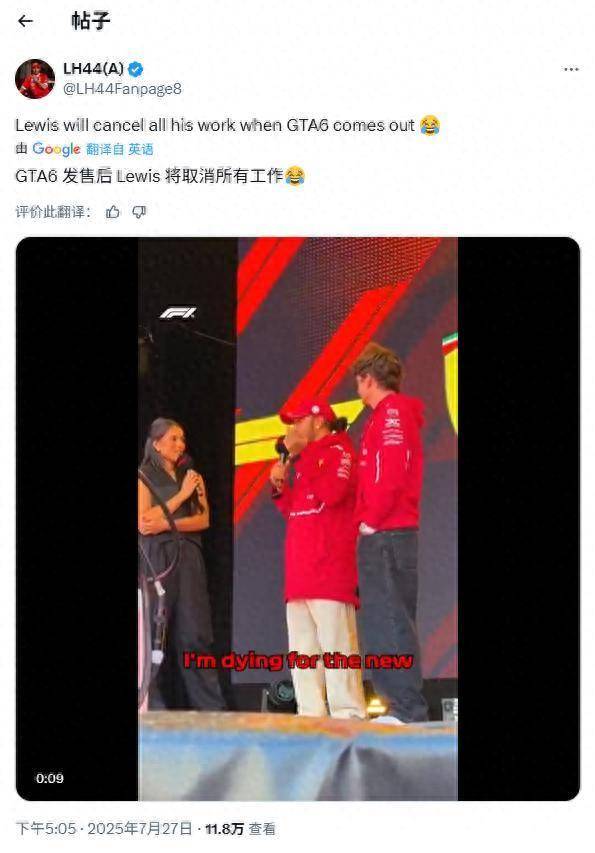Screen dimensions: 595x853
Task: Click the laughing emoji in translated text
Action: click(295, 176)
